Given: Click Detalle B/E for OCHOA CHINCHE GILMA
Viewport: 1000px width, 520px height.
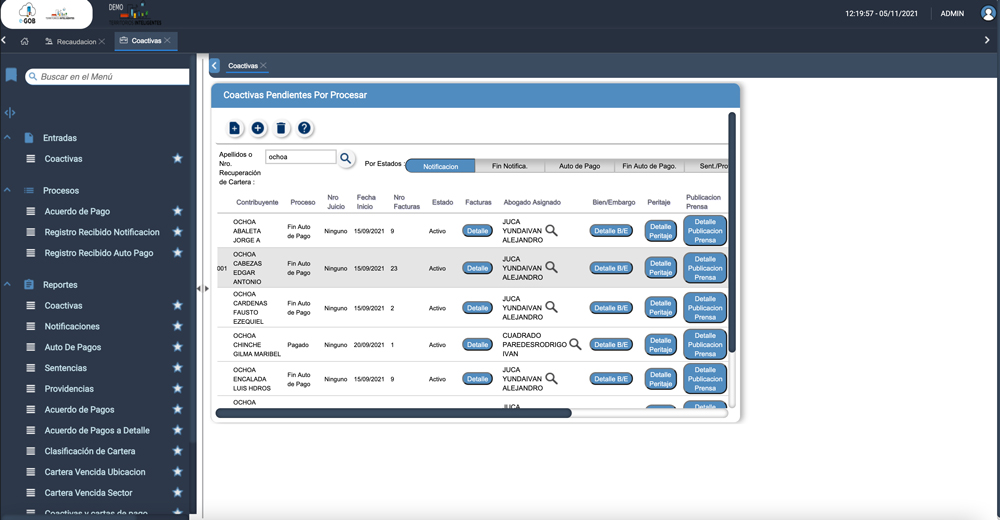Looking at the screenshot, I should click(611, 345).
